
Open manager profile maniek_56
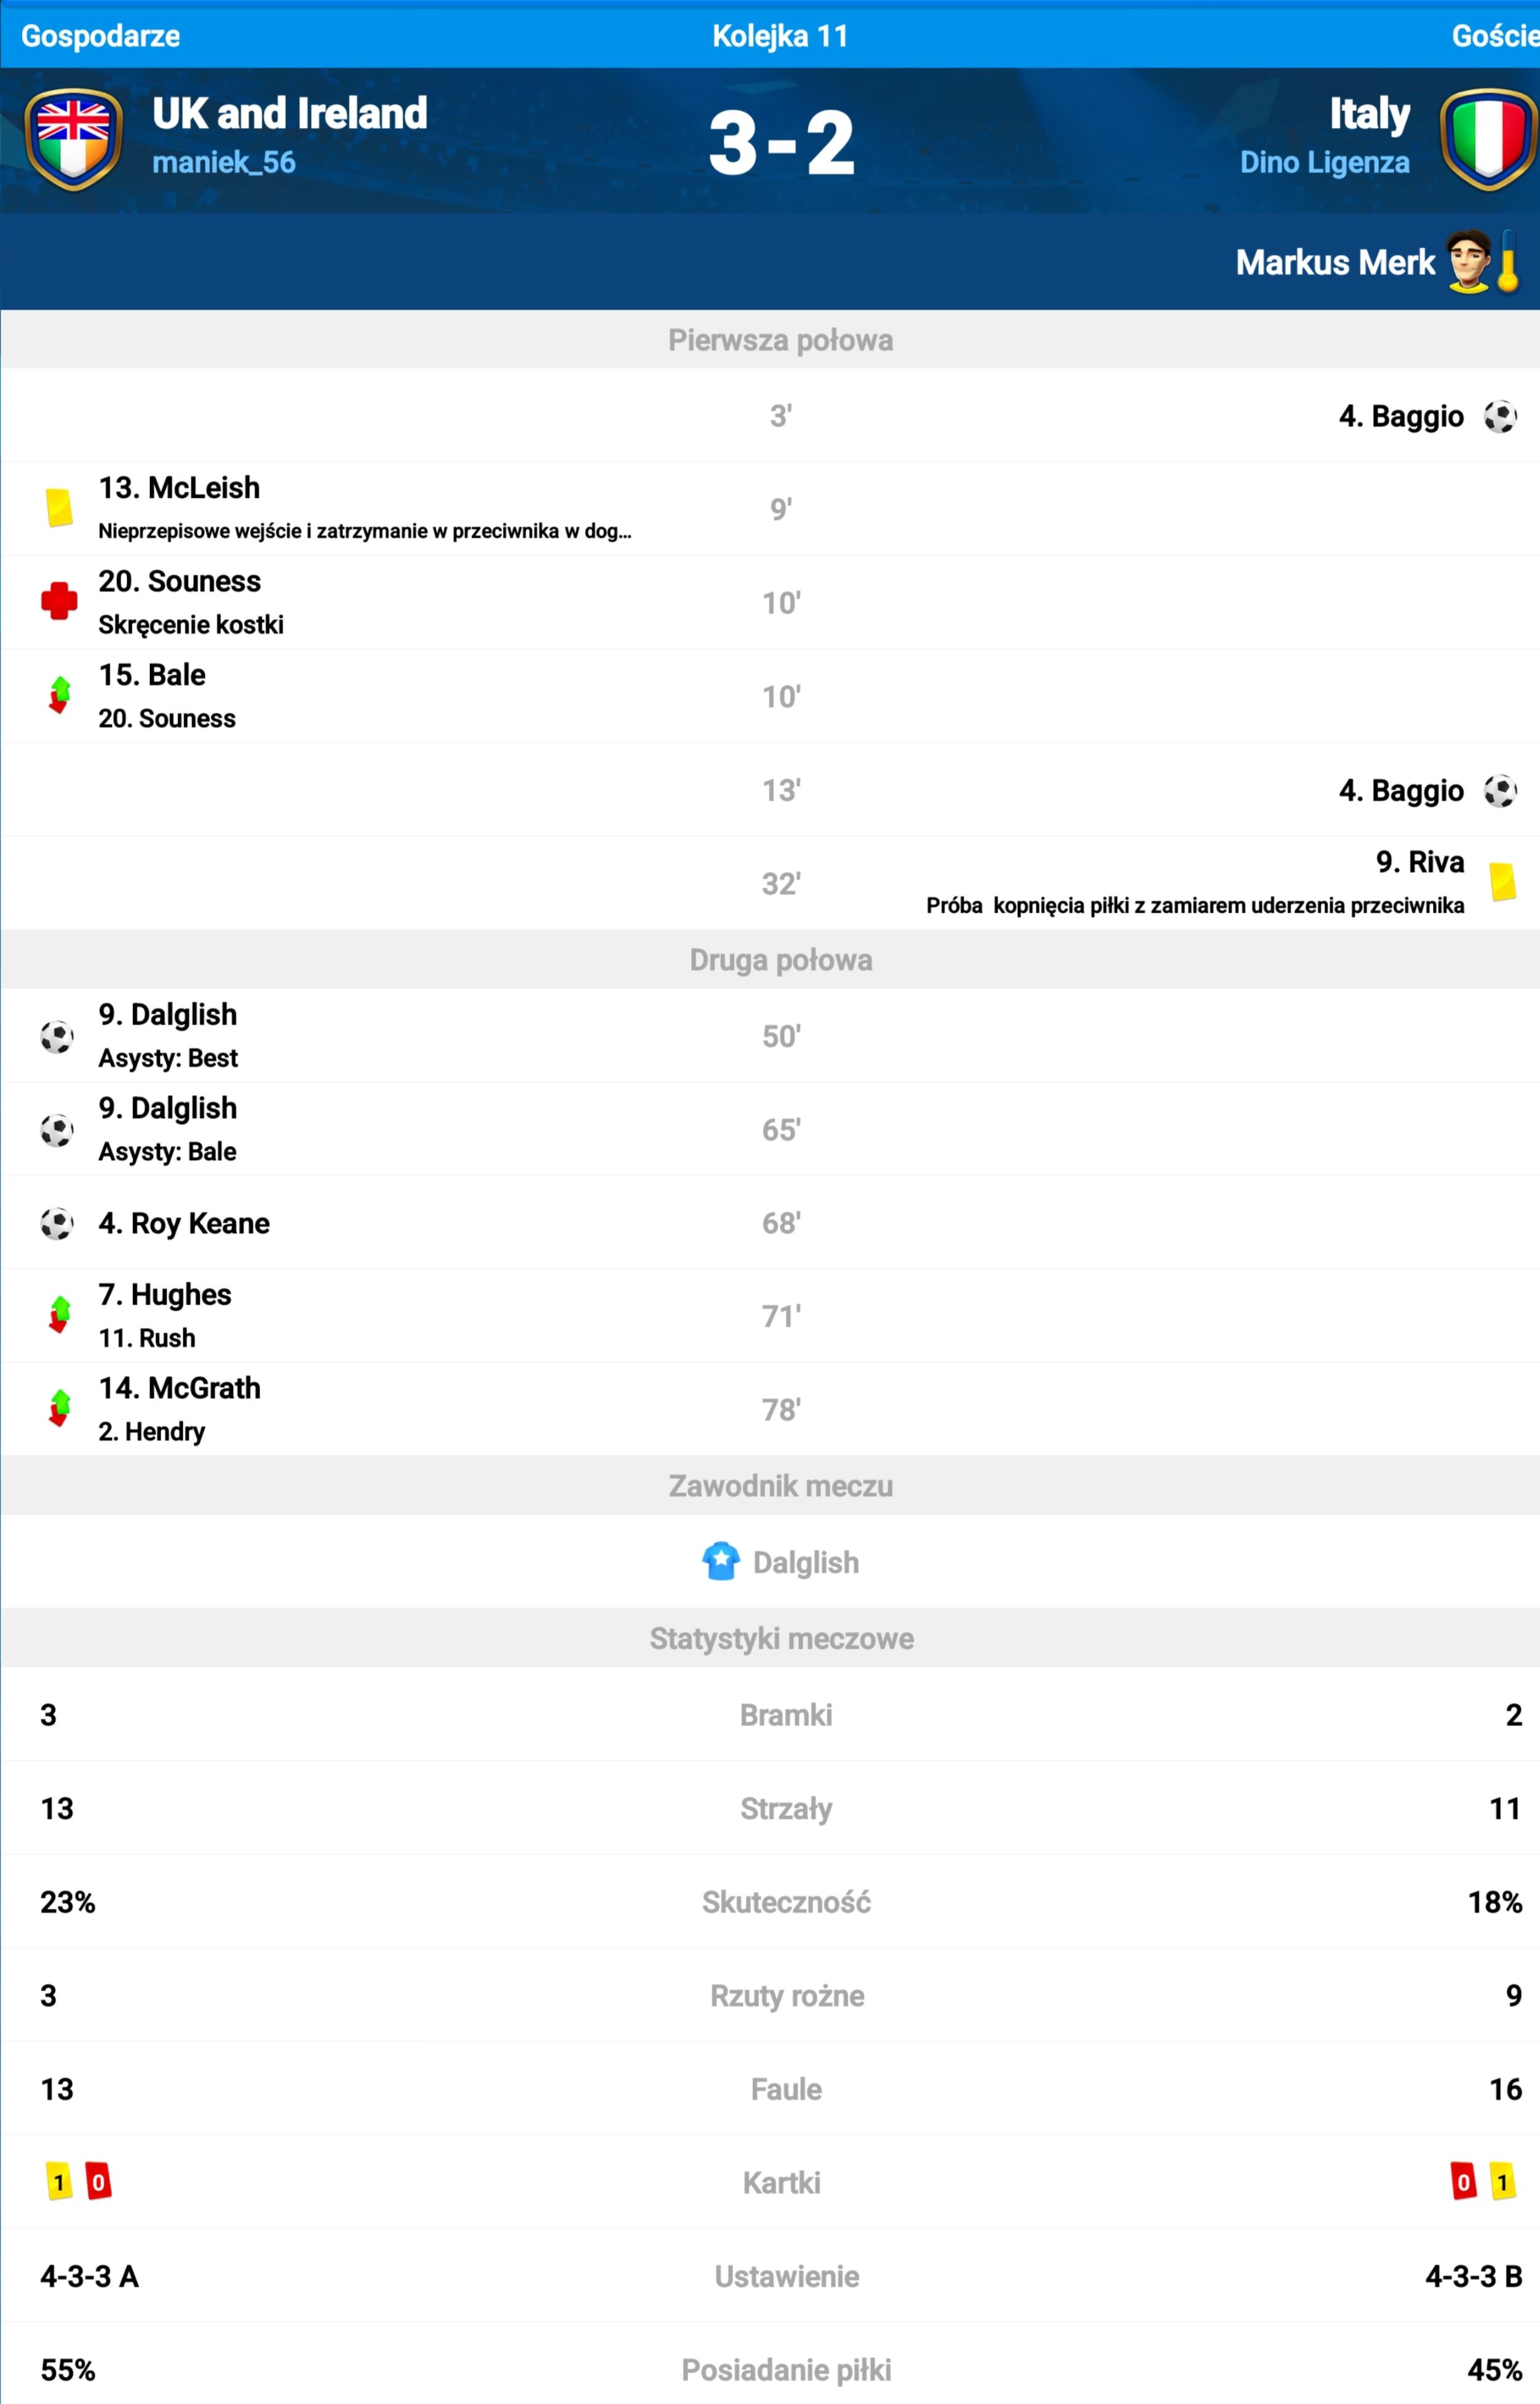(x=224, y=162)
